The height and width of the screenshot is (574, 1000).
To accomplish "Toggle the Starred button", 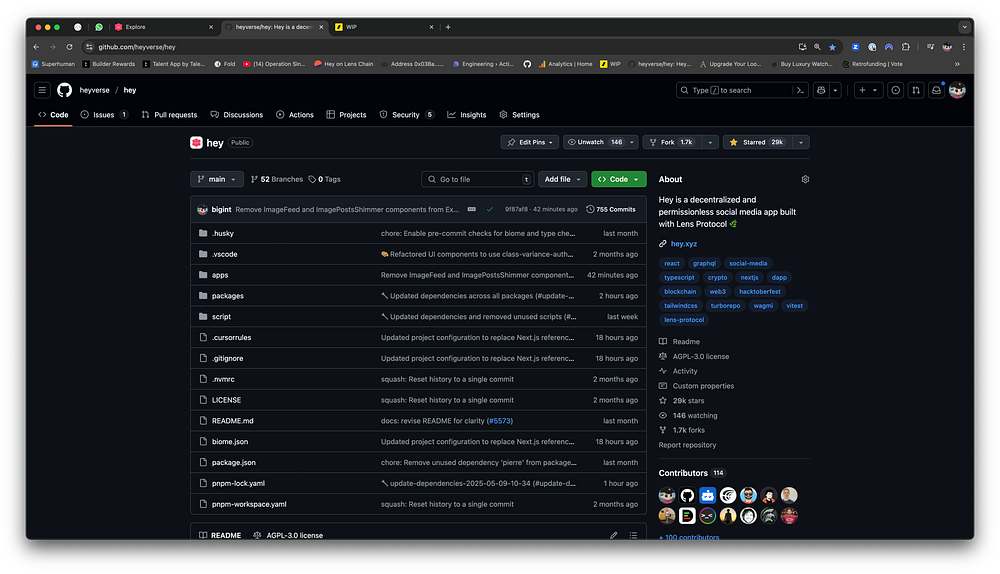I will click(756, 142).
